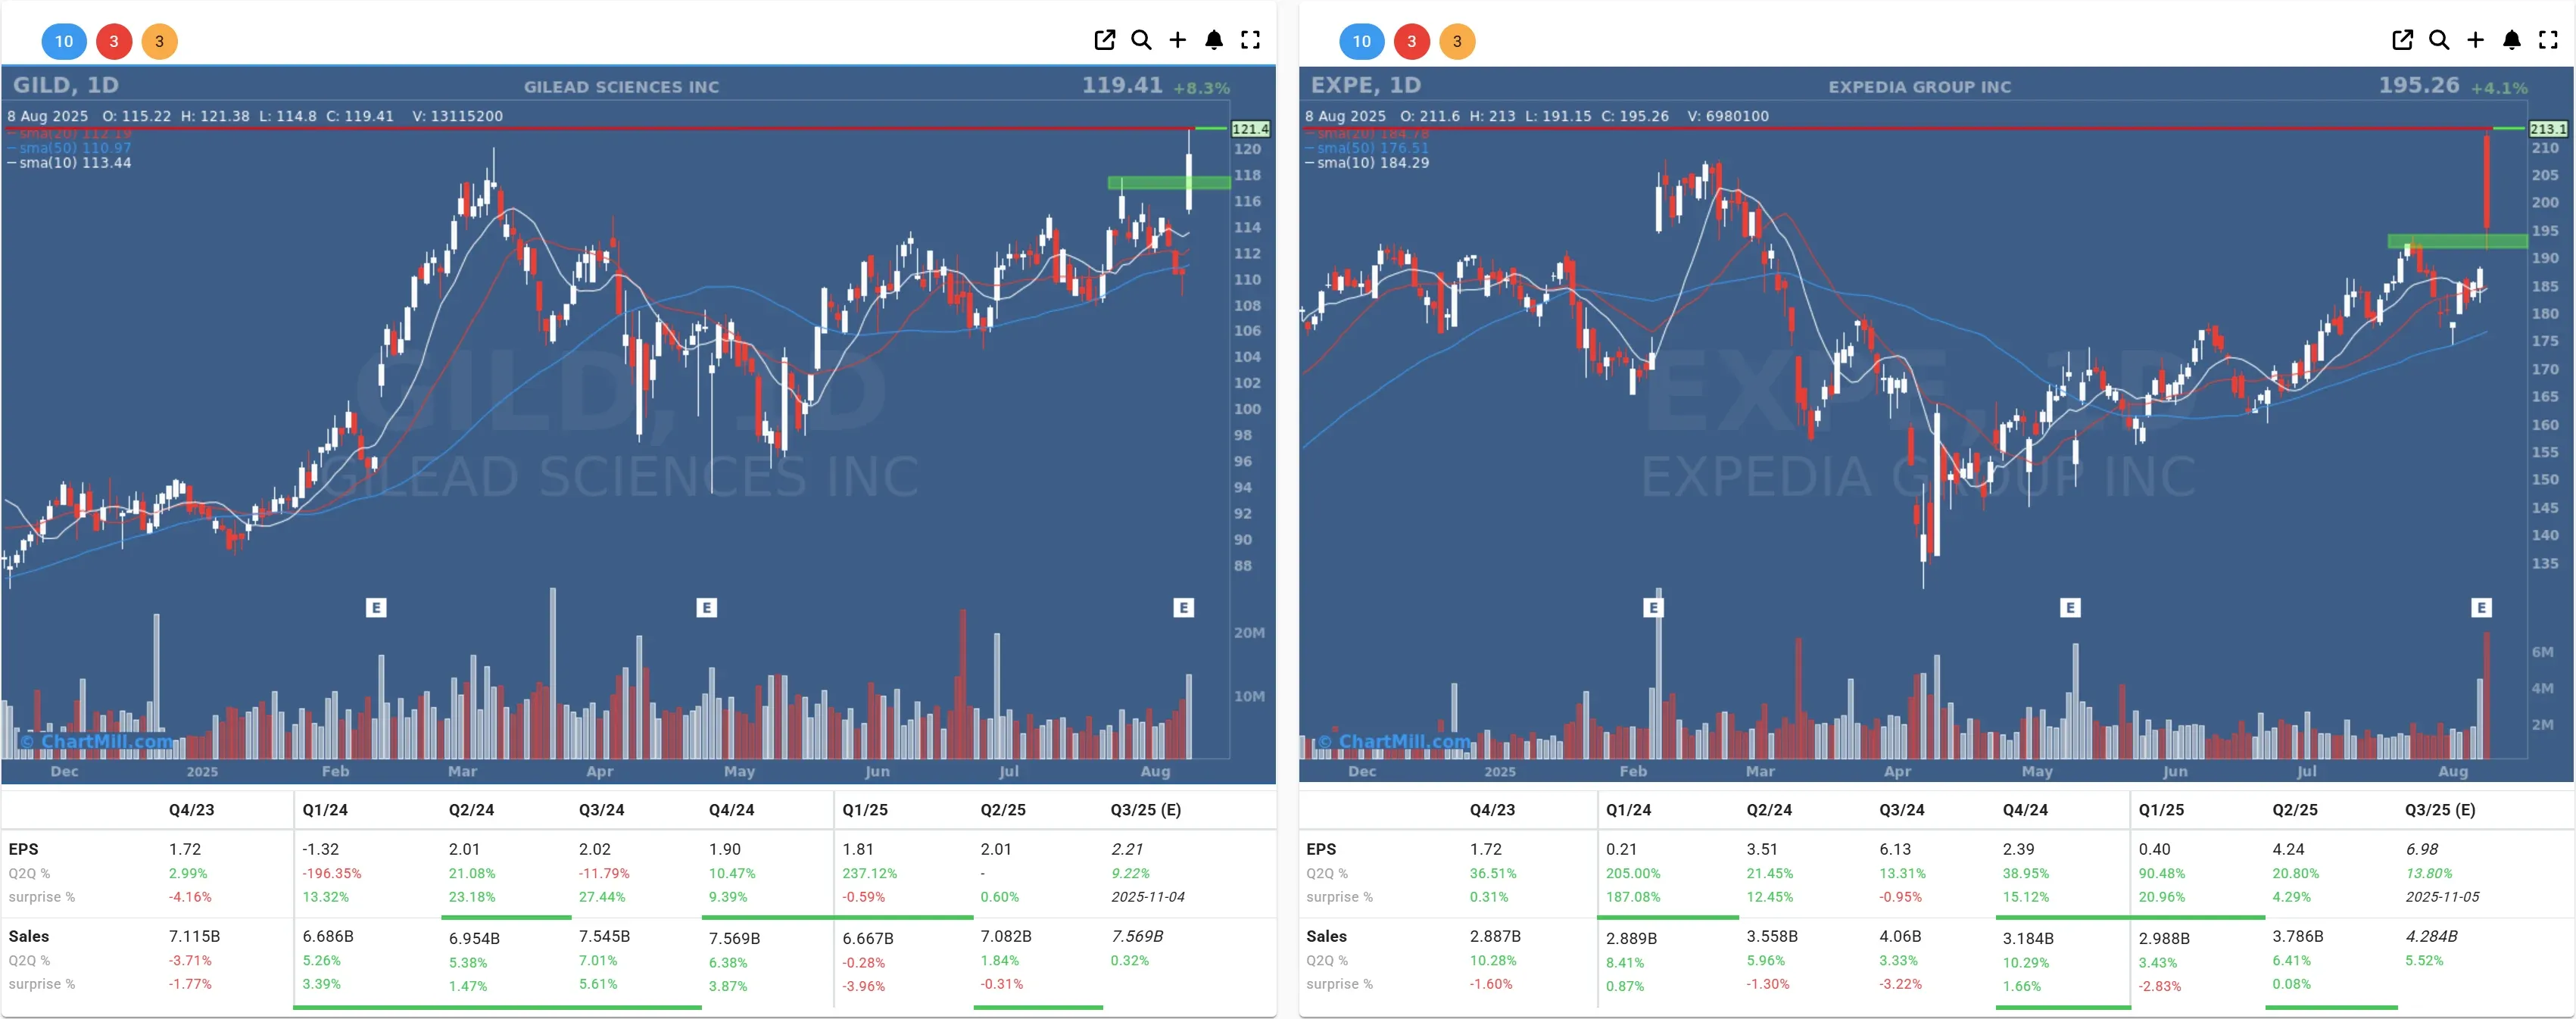Click the Q1/24 column header in GILD table
The image size is (2576, 1019).
[325, 810]
